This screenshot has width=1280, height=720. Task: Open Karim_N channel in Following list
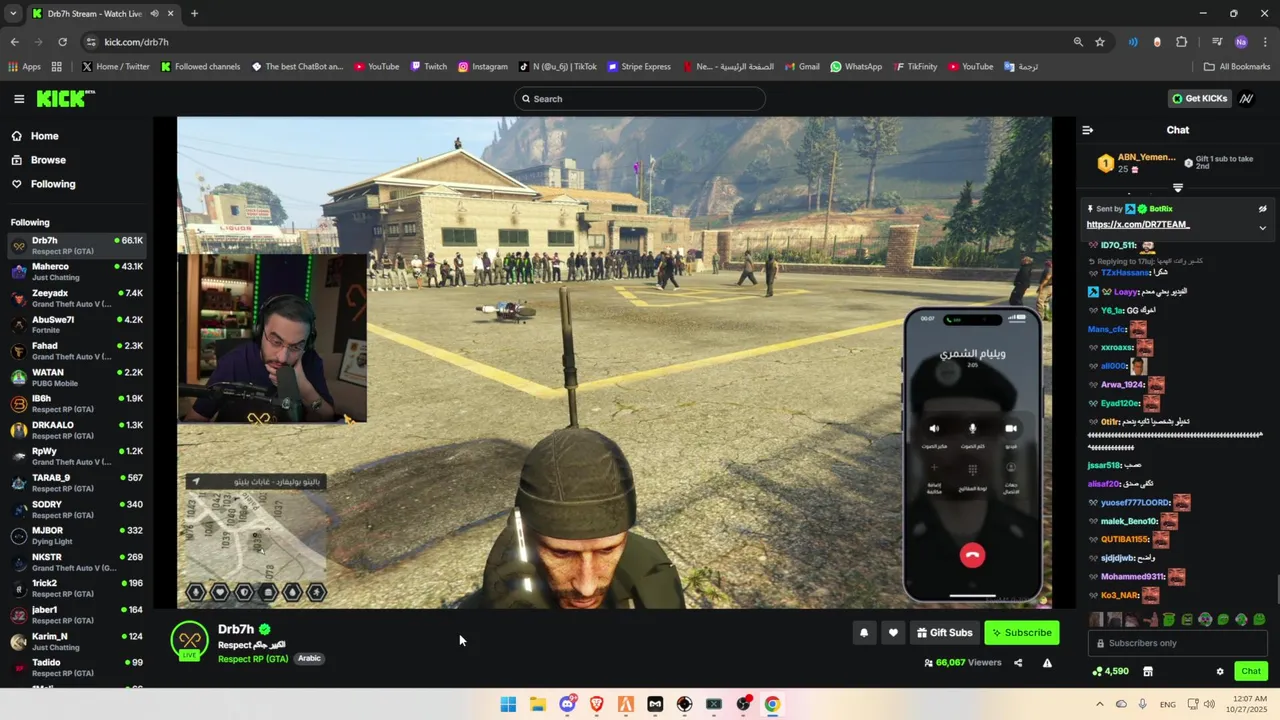coord(76,641)
